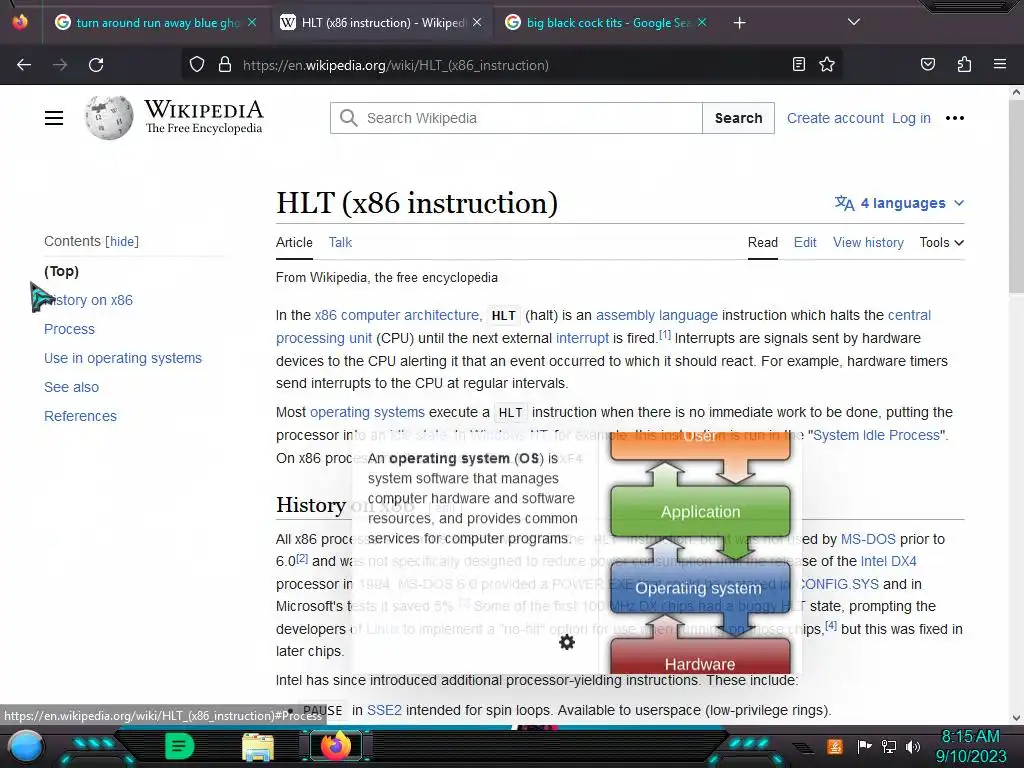Bookmark this page with the star icon

827,64
